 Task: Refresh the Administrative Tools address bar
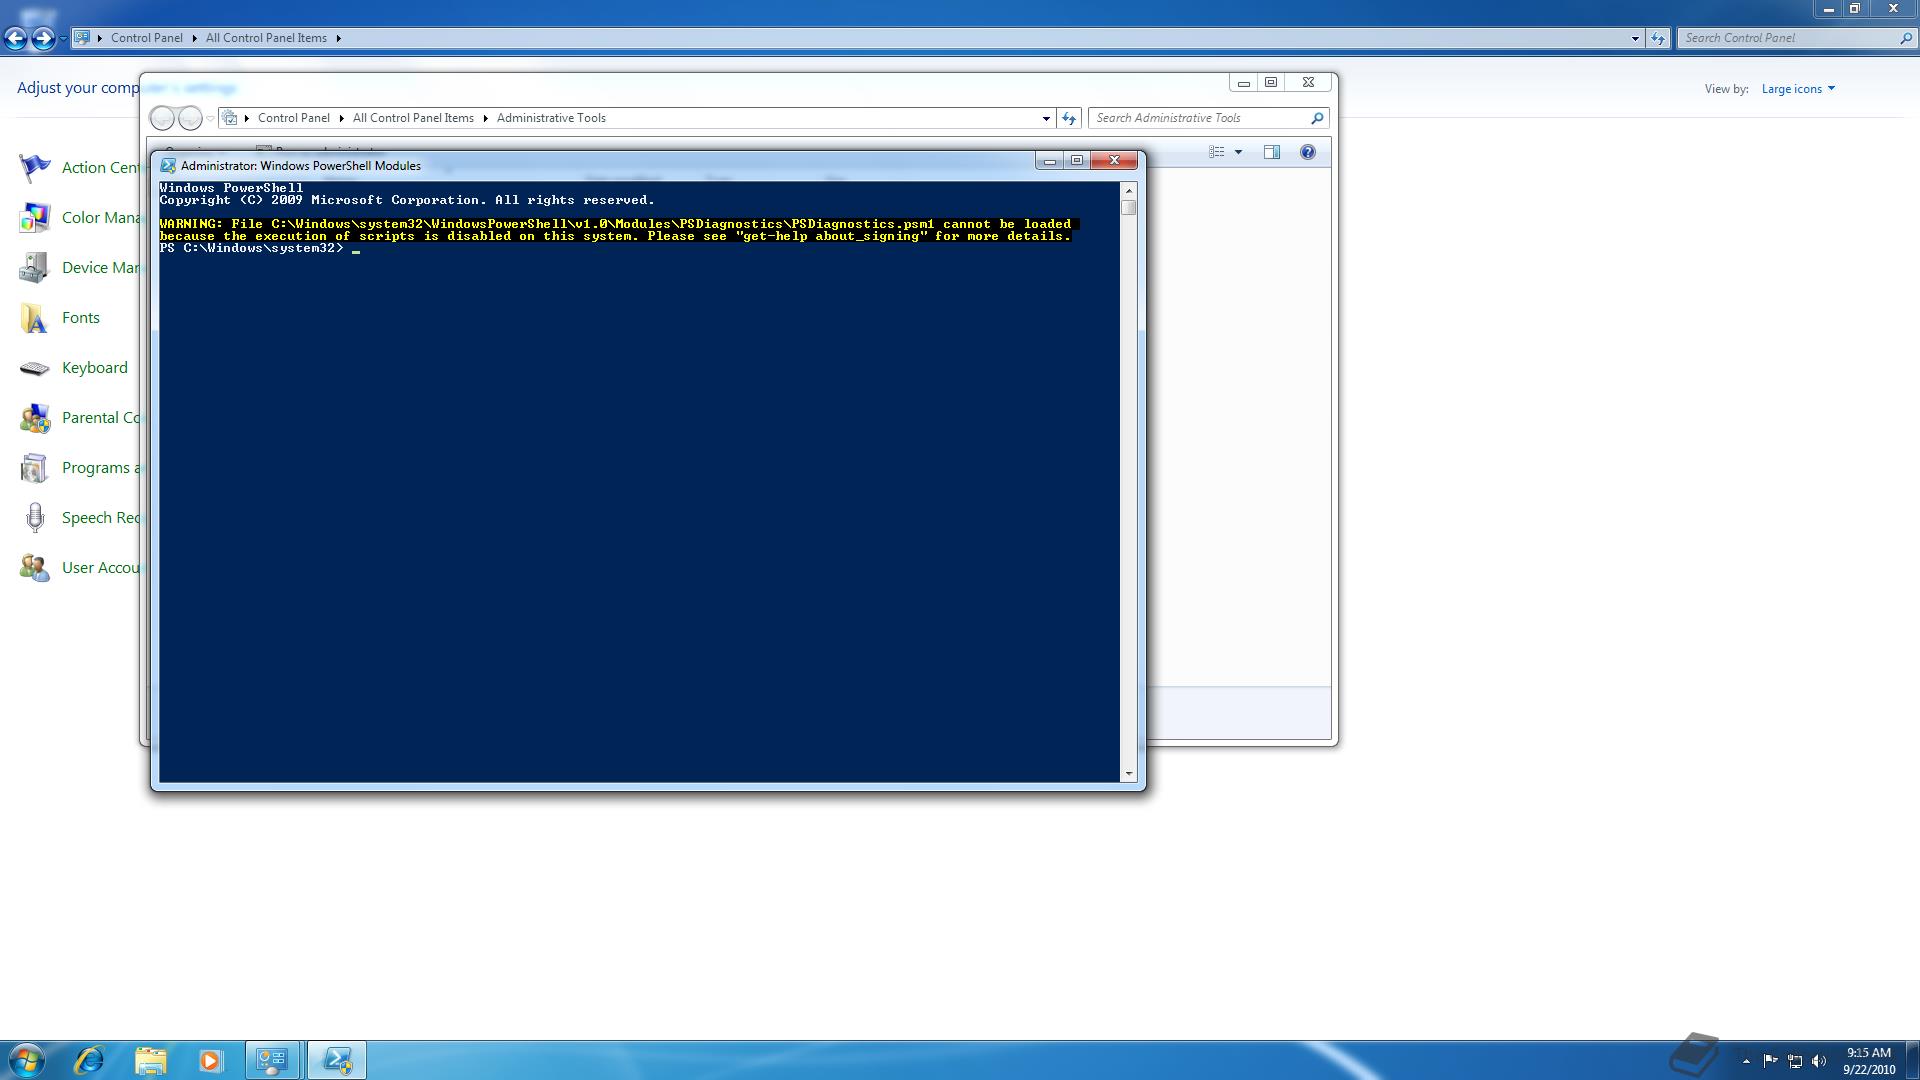[1069, 118]
